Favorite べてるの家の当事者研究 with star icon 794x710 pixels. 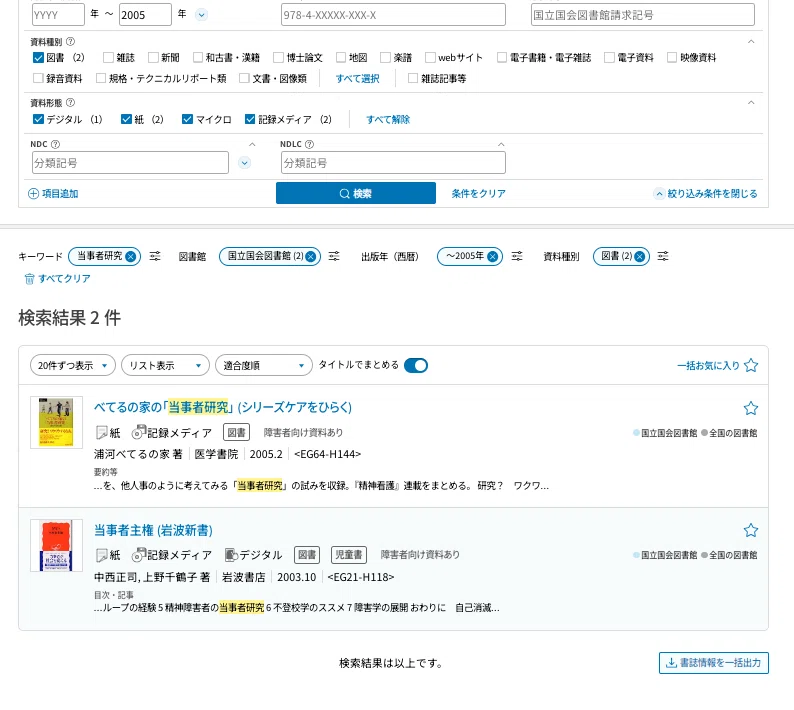[x=750, y=408]
